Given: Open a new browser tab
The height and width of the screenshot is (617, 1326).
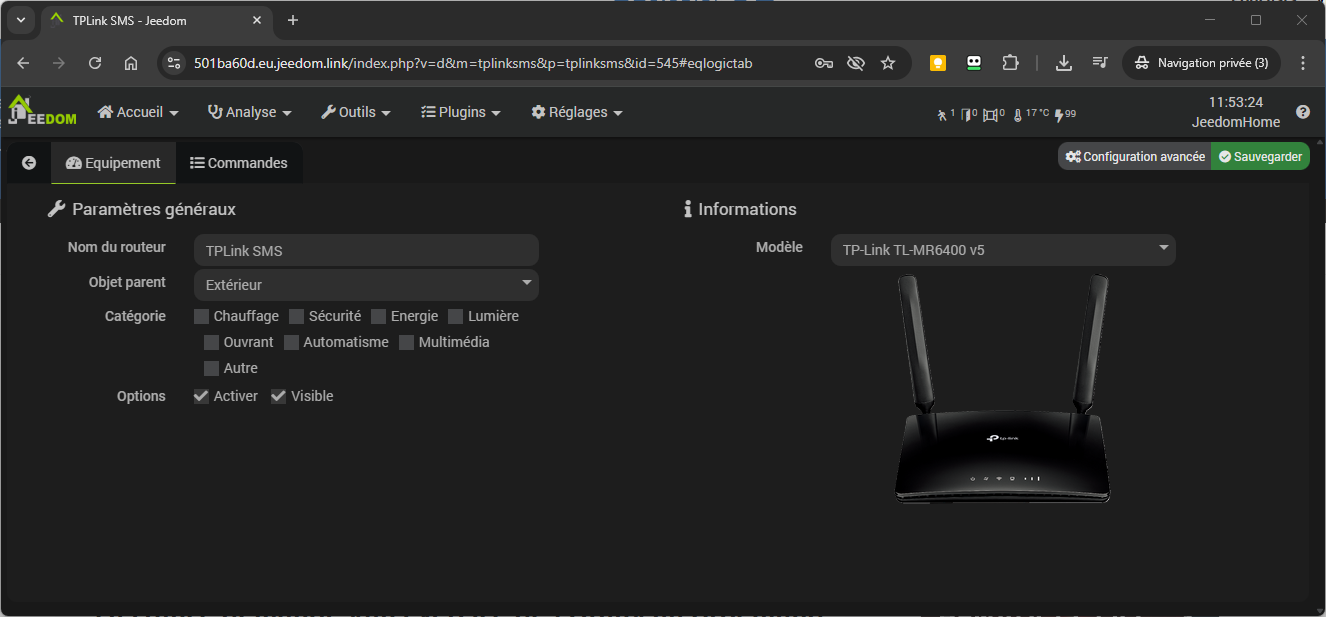Looking at the screenshot, I should [x=293, y=20].
